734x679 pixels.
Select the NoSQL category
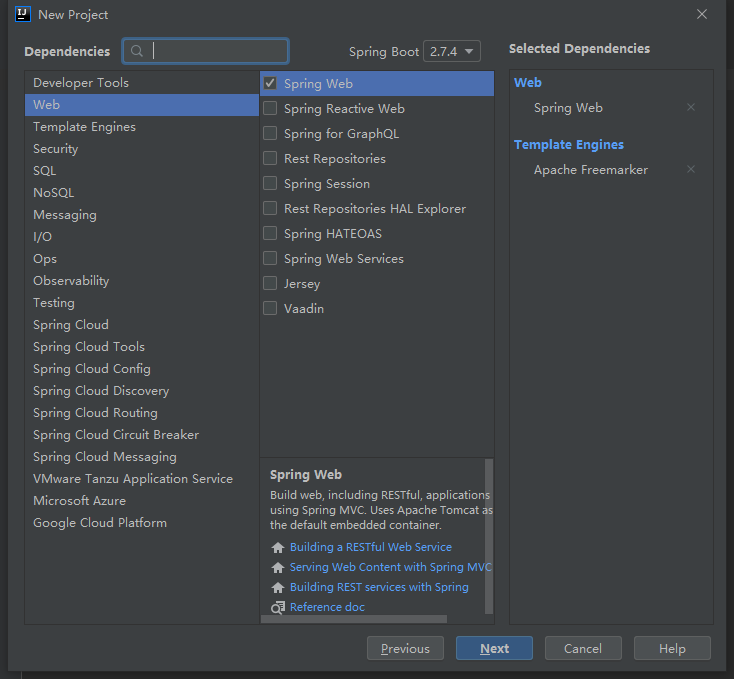[142, 193]
